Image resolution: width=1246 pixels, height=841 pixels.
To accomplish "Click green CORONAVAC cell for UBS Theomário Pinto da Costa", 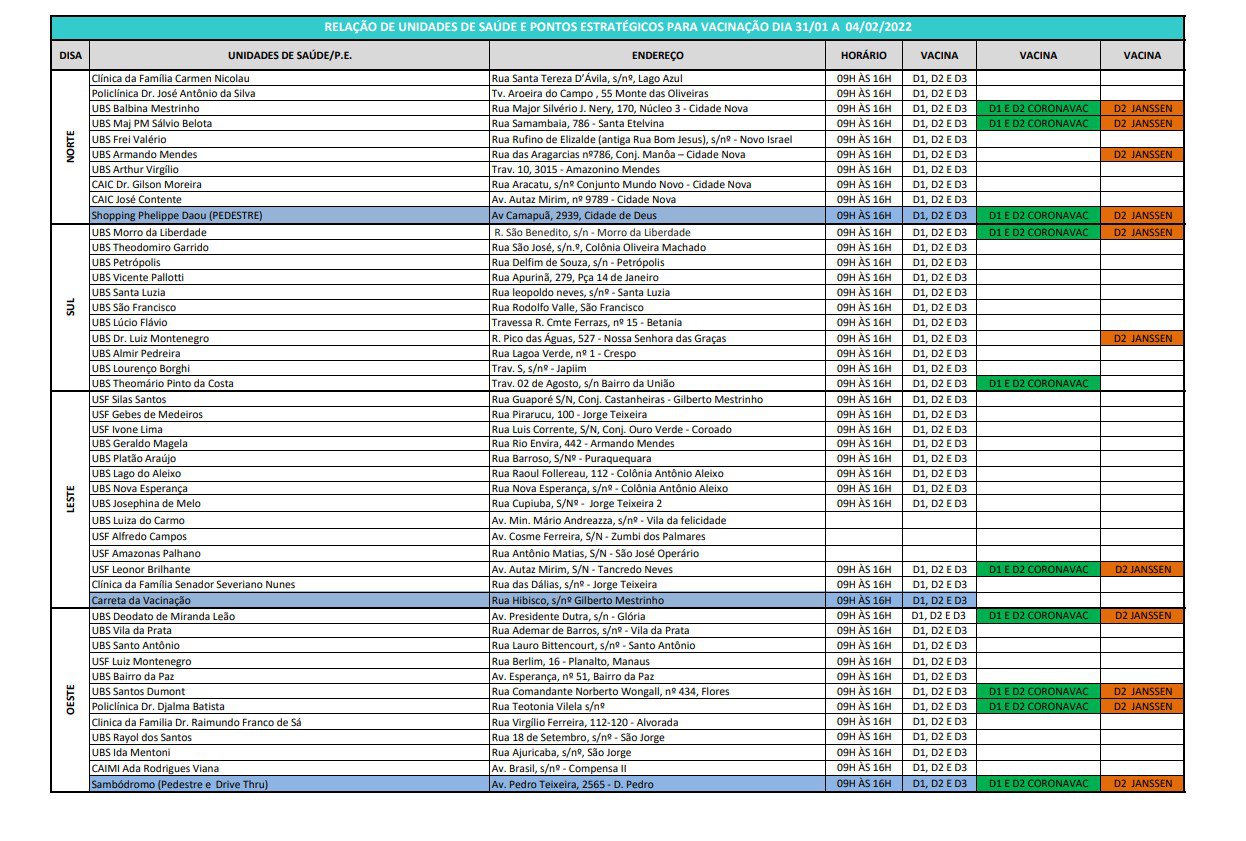I will [x=1037, y=384].
